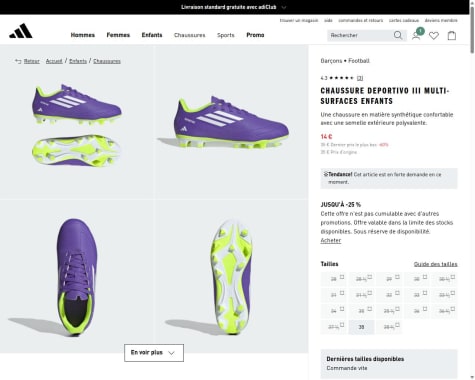
Task: Select size 37⅓ option
Action: [334, 327]
